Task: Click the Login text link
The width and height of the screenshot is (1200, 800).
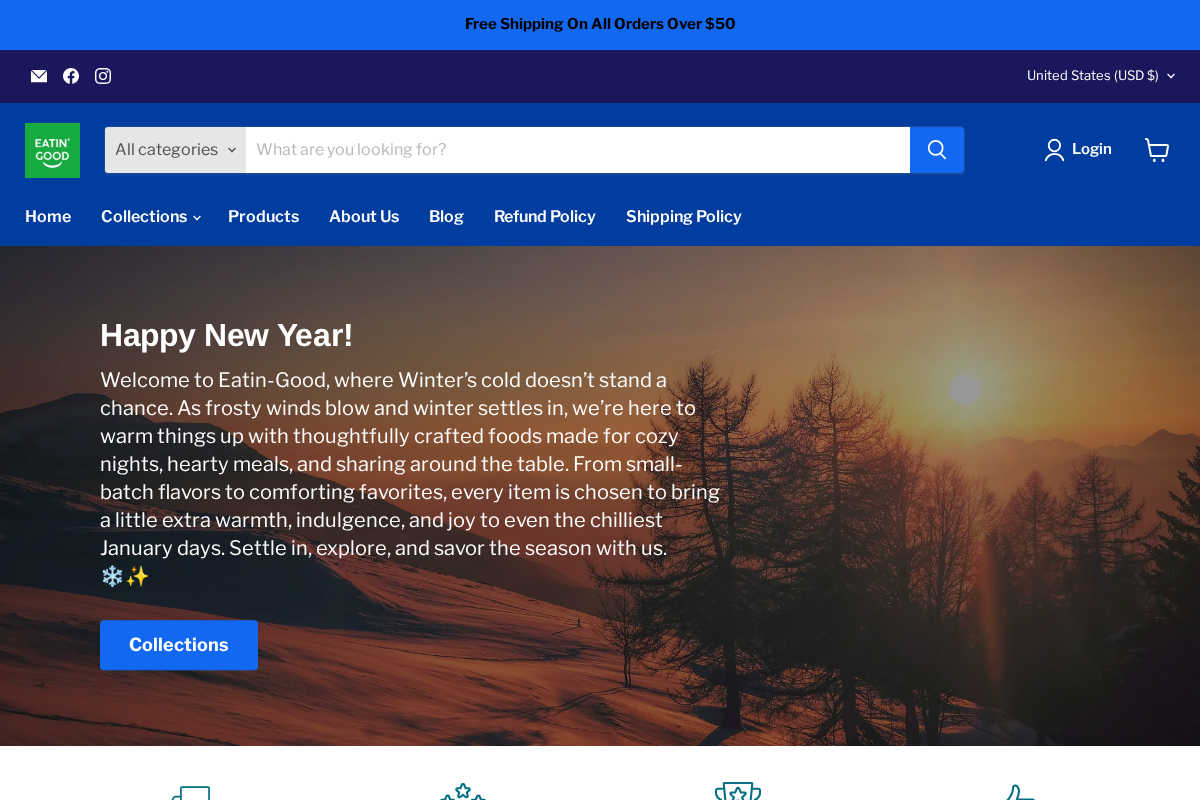Action: coord(1092,149)
